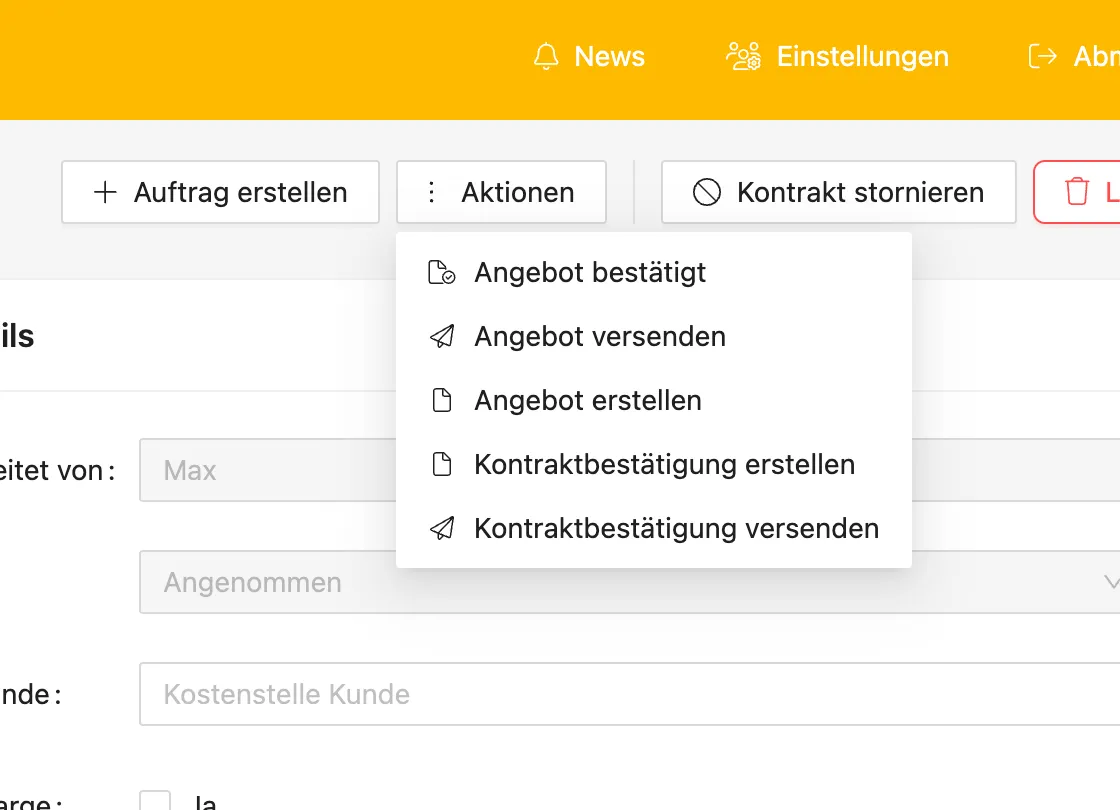
Task: Focus the Kostenstelle Kunde input field
Action: 630,694
